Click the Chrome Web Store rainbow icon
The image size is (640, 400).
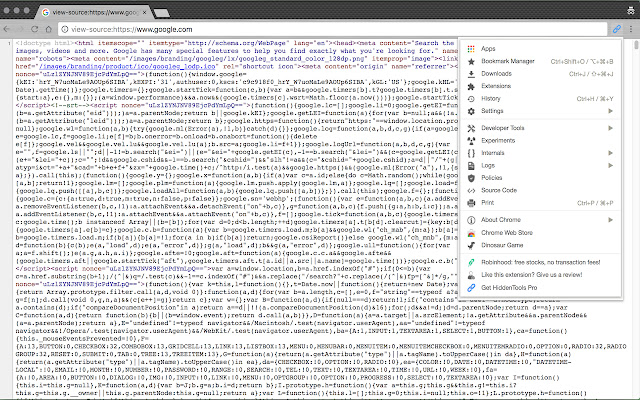click(x=471, y=233)
